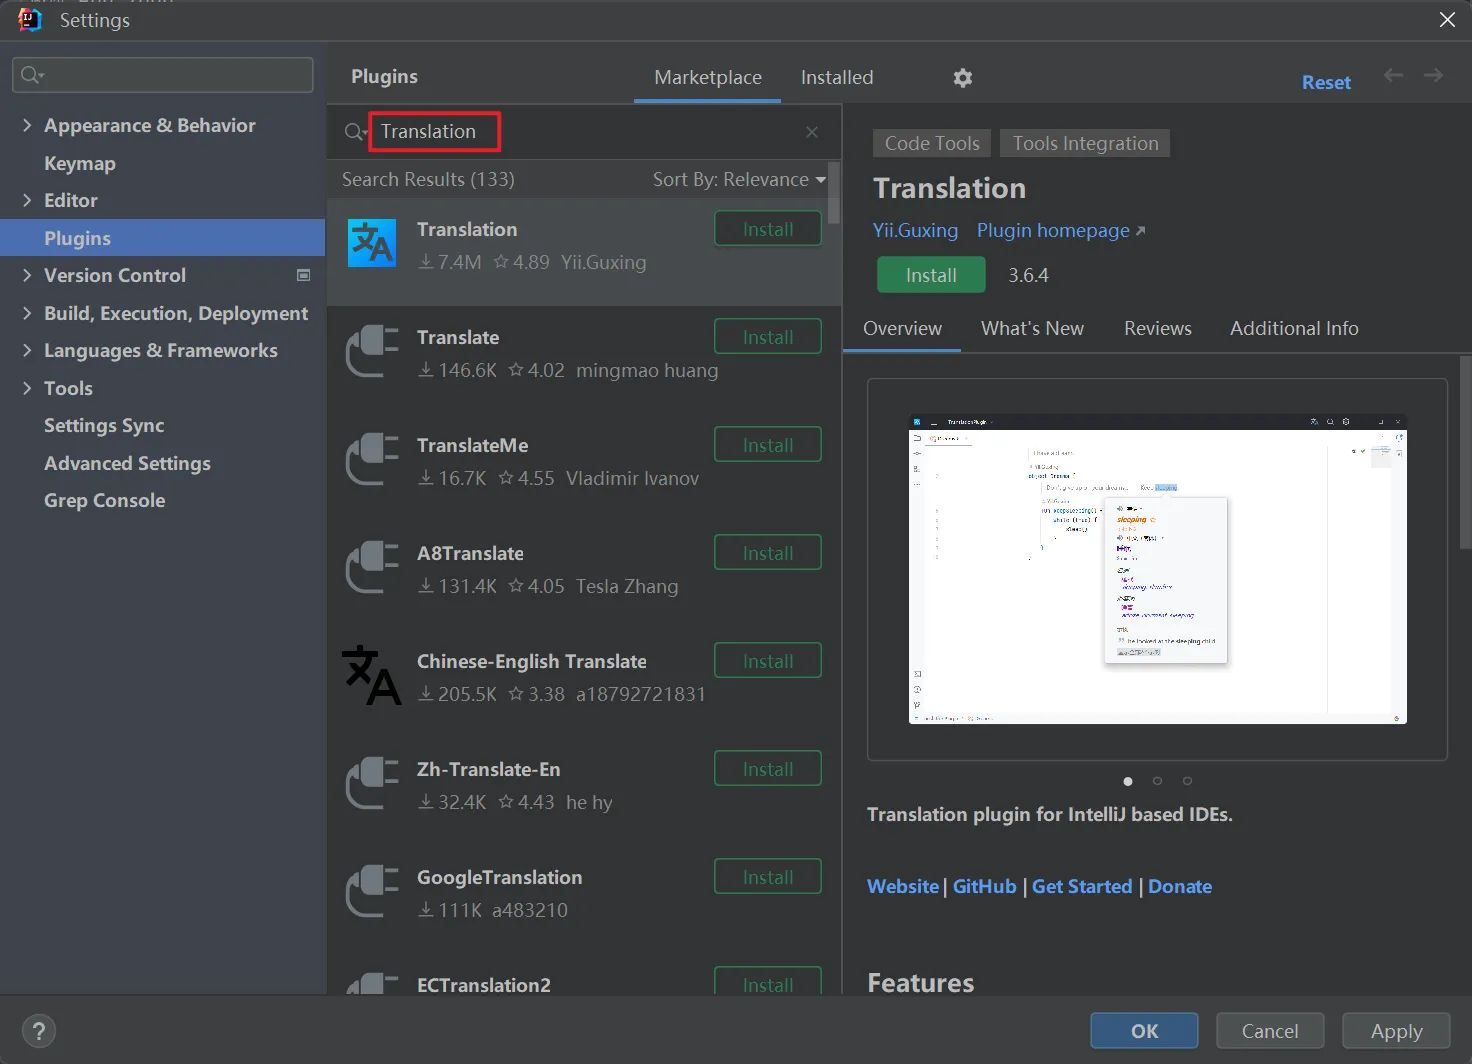Click the plugin search magnifier icon
Viewport: 1472px width, 1064px height.
coord(355,132)
